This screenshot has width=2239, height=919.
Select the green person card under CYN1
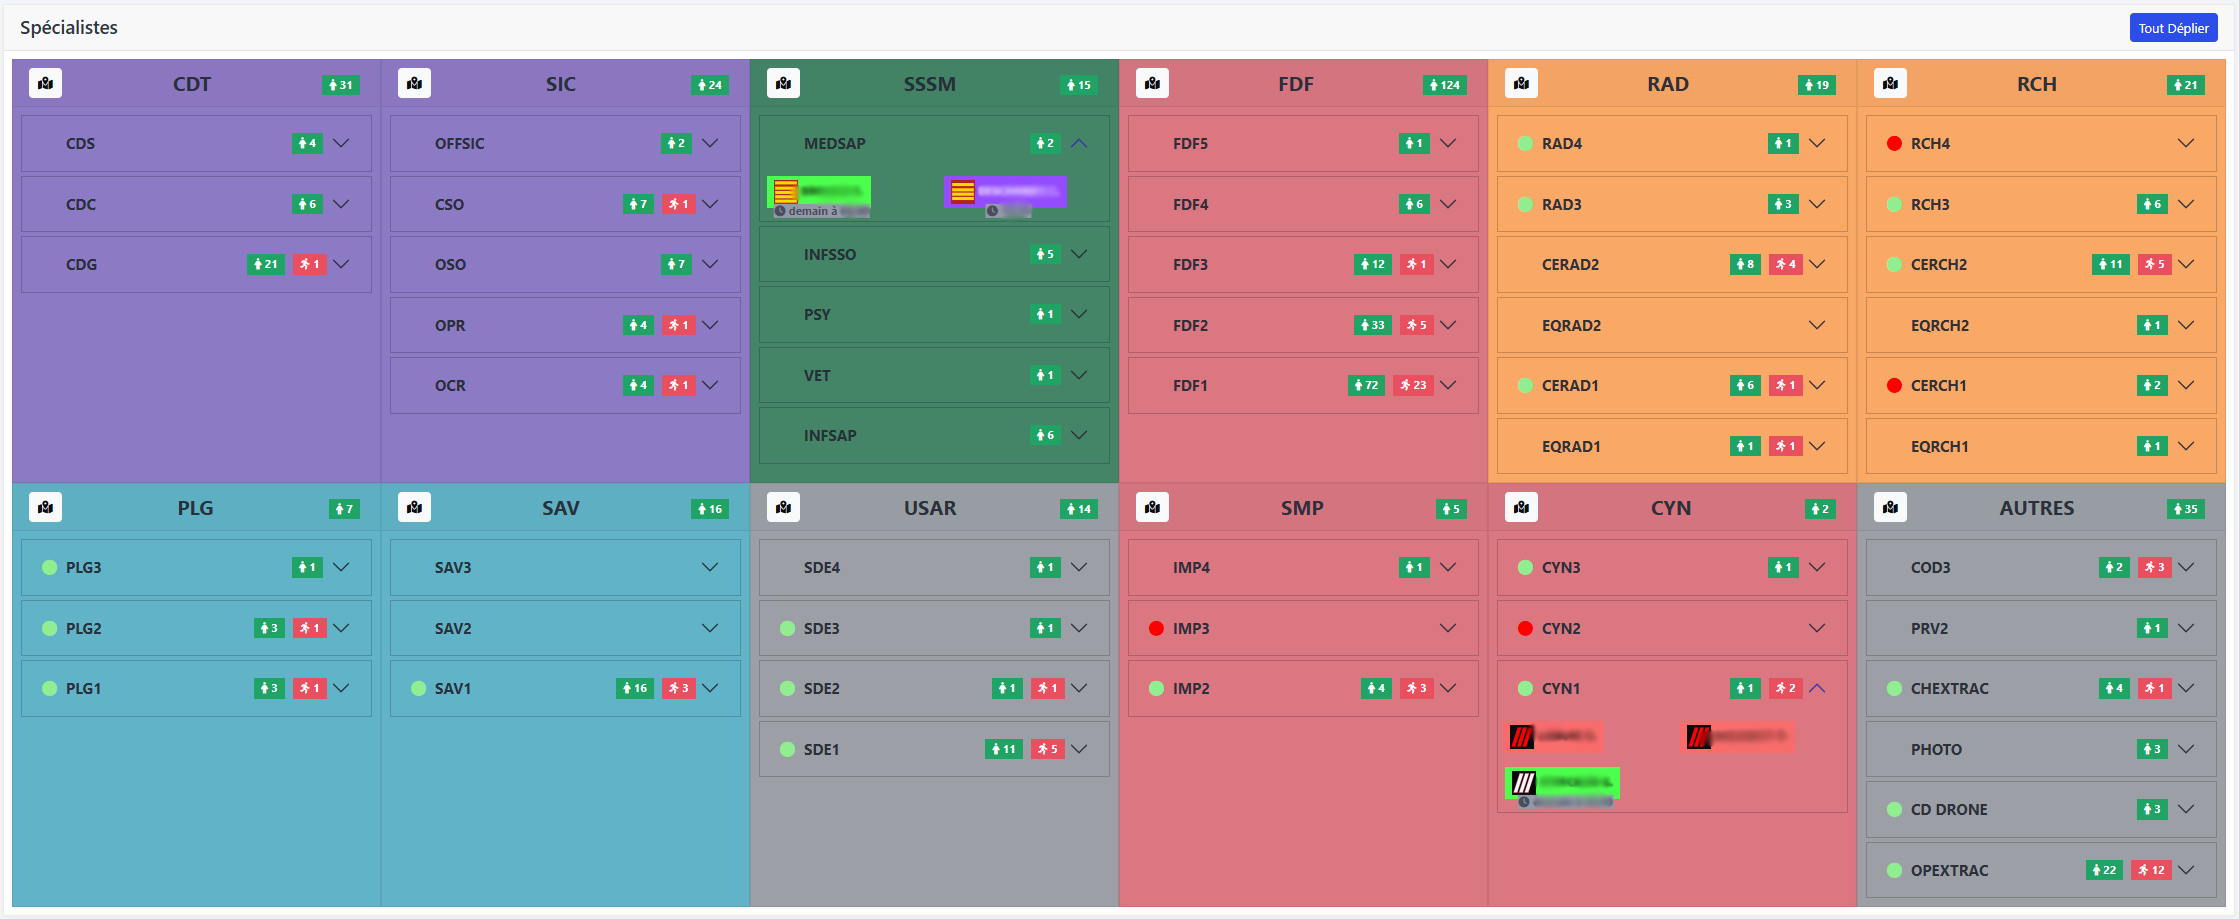pyautogui.click(x=1562, y=783)
